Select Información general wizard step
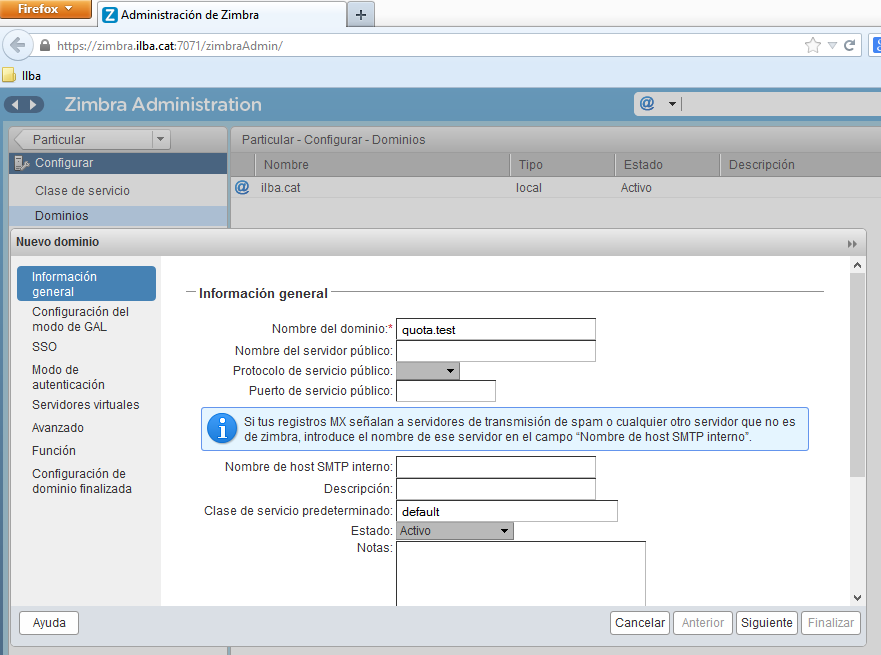The width and height of the screenshot is (881, 655). (87, 284)
